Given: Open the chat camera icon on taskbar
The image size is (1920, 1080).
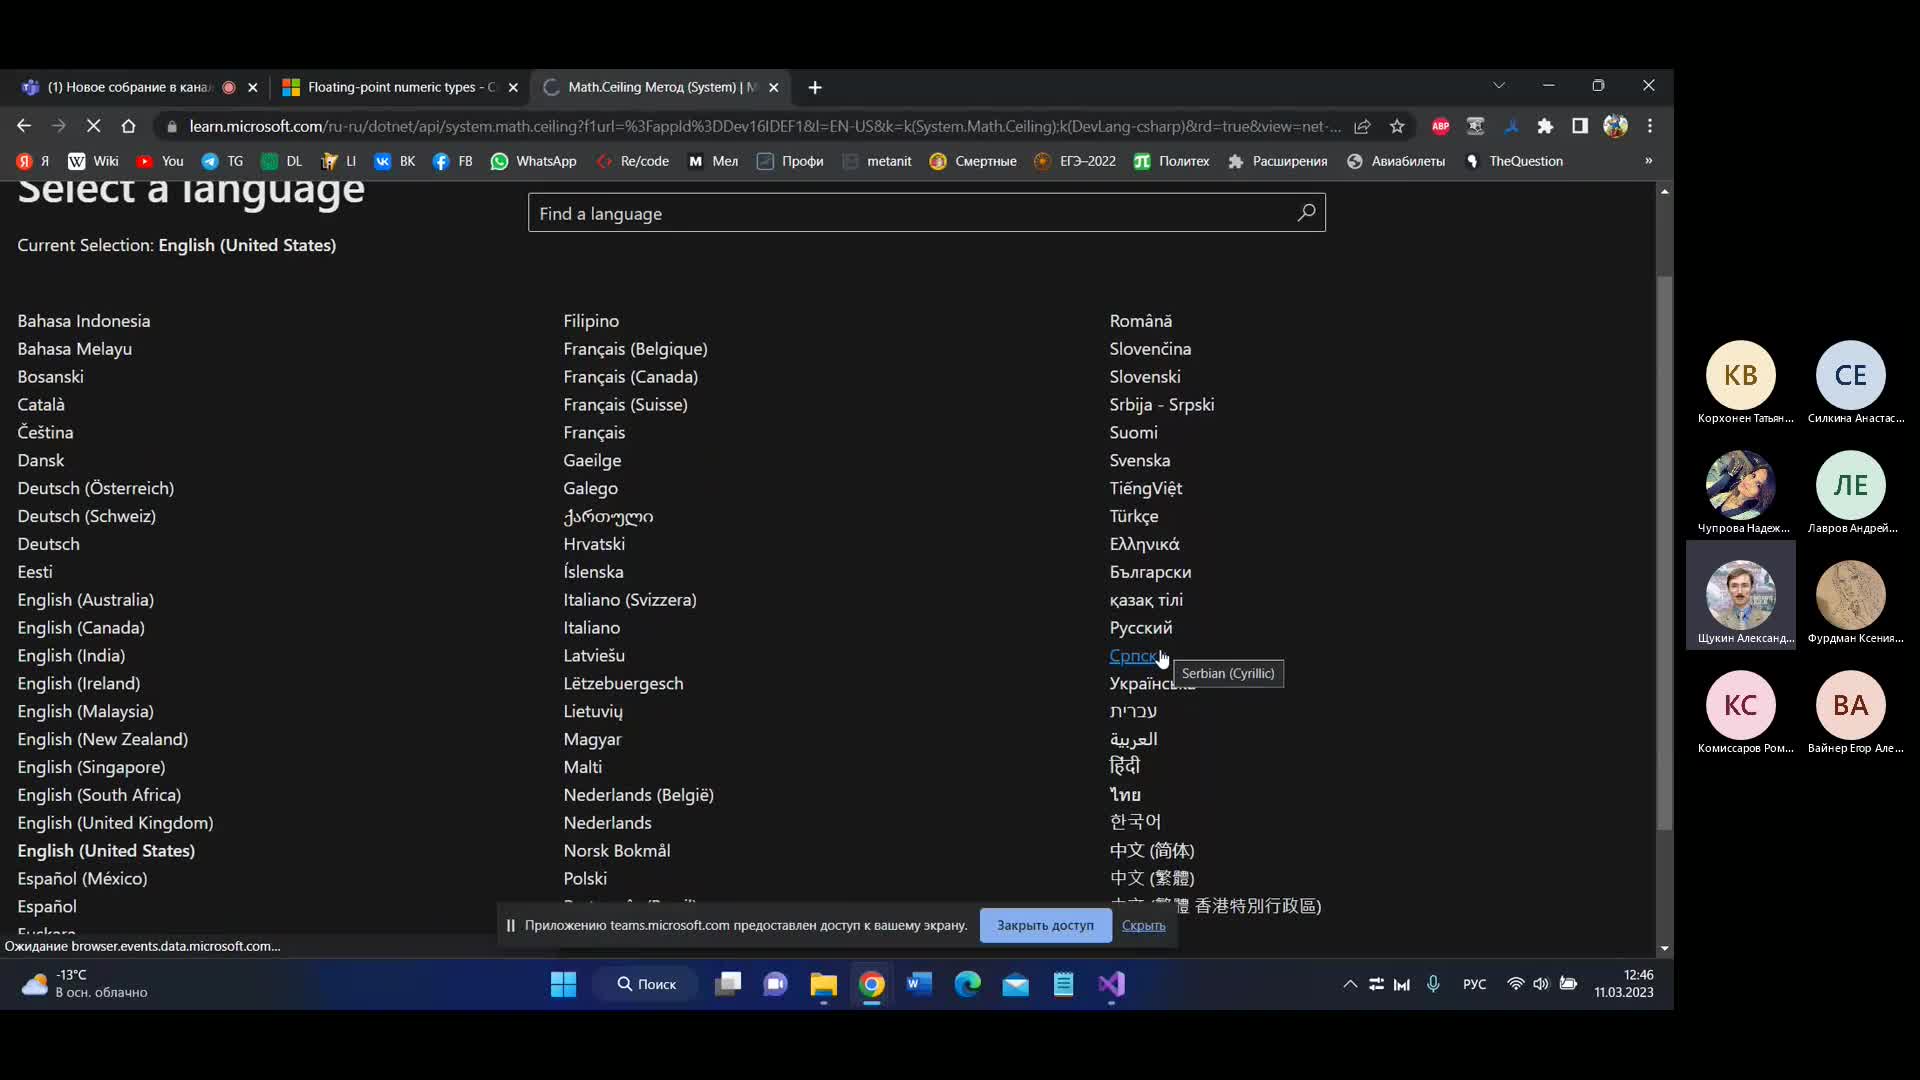Looking at the screenshot, I should point(775,985).
